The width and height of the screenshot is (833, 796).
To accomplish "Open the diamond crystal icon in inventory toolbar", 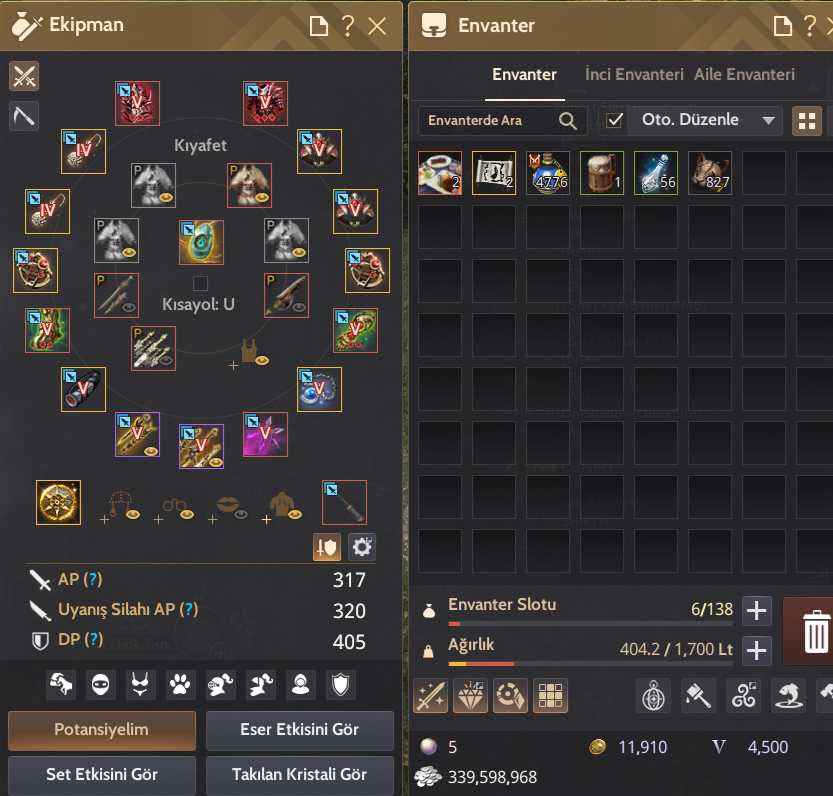I will (x=471, y=695).
